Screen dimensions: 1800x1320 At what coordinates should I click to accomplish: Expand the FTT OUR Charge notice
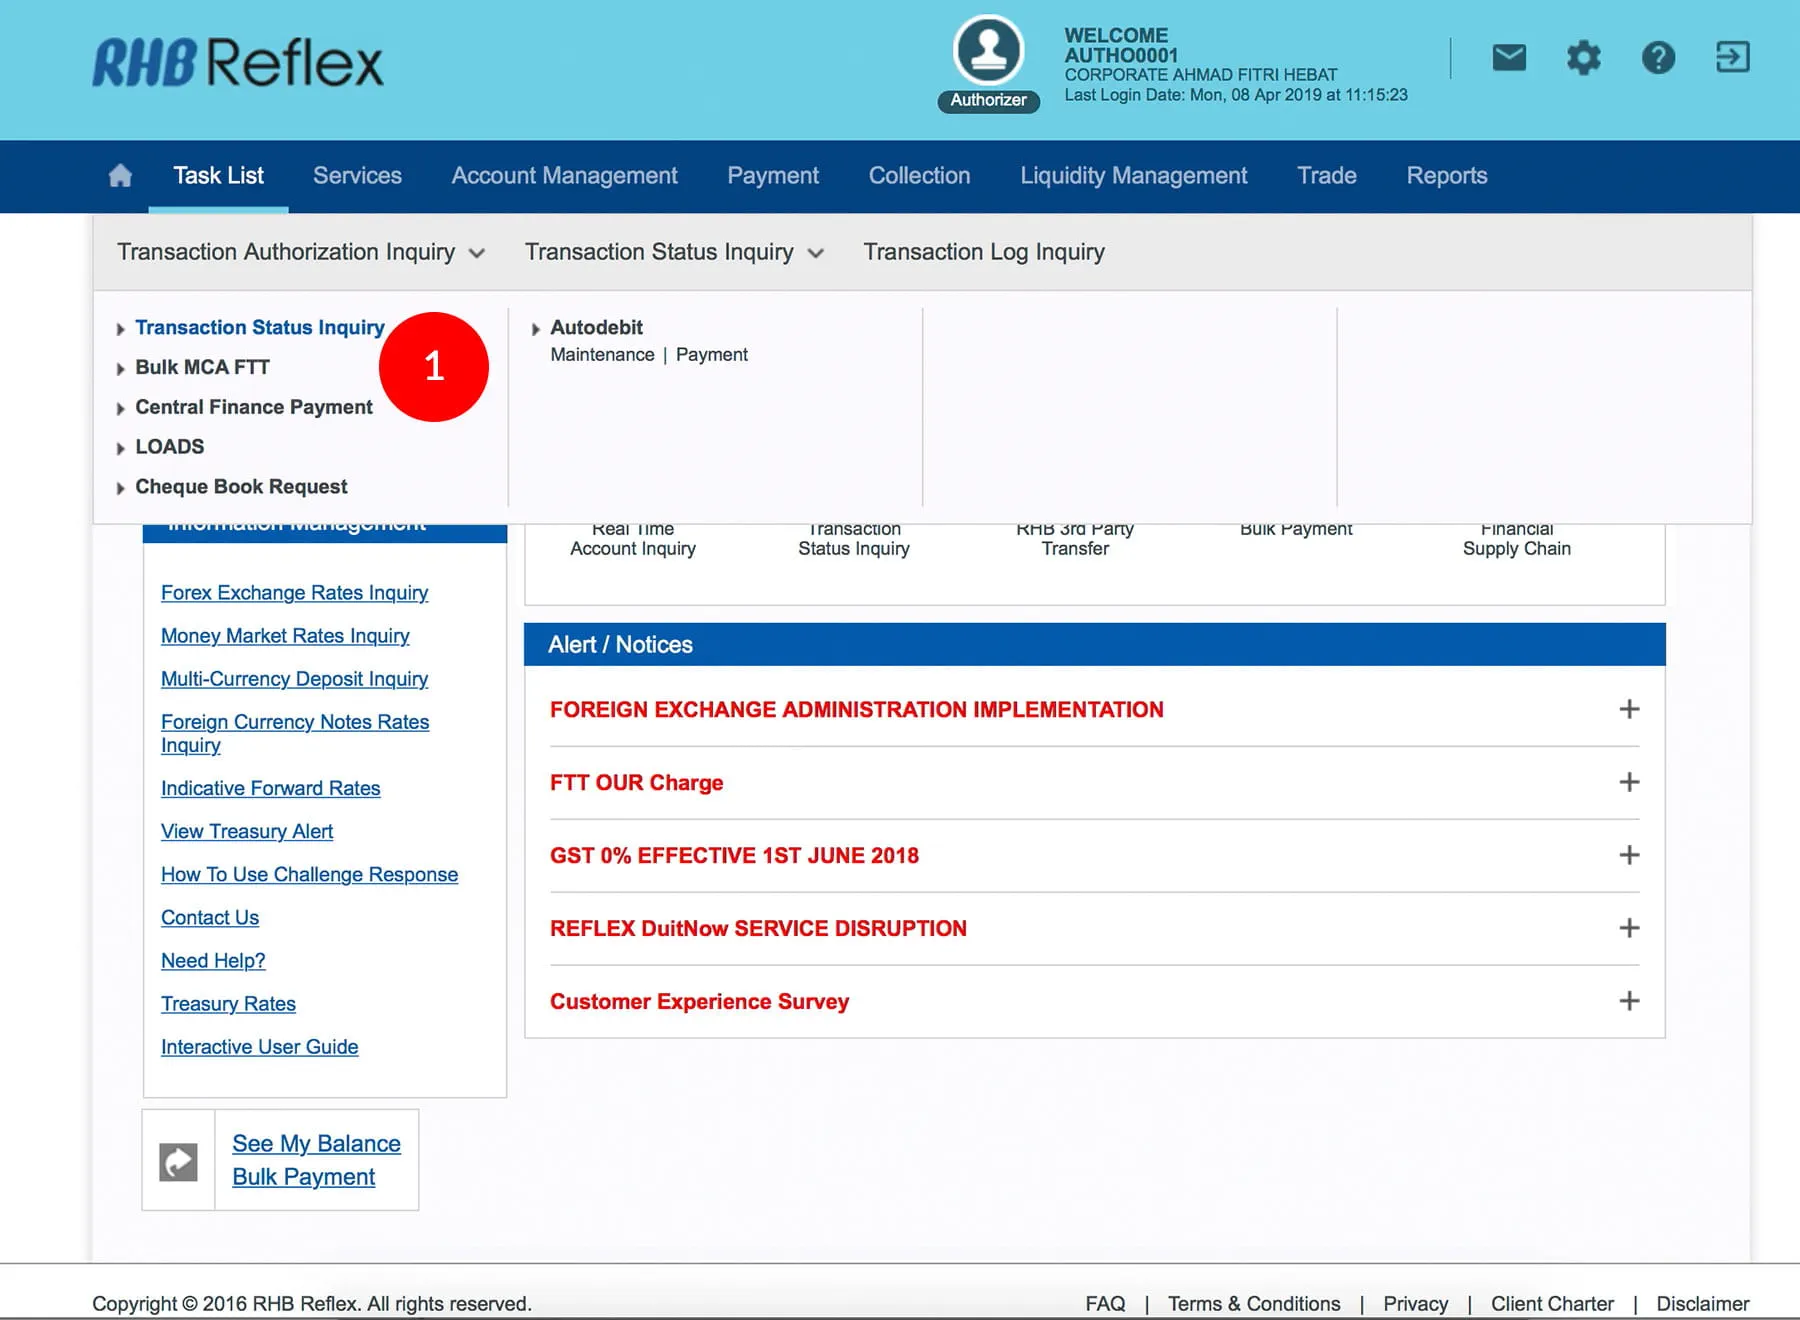pyautogui.click(x=1629, y=782)
